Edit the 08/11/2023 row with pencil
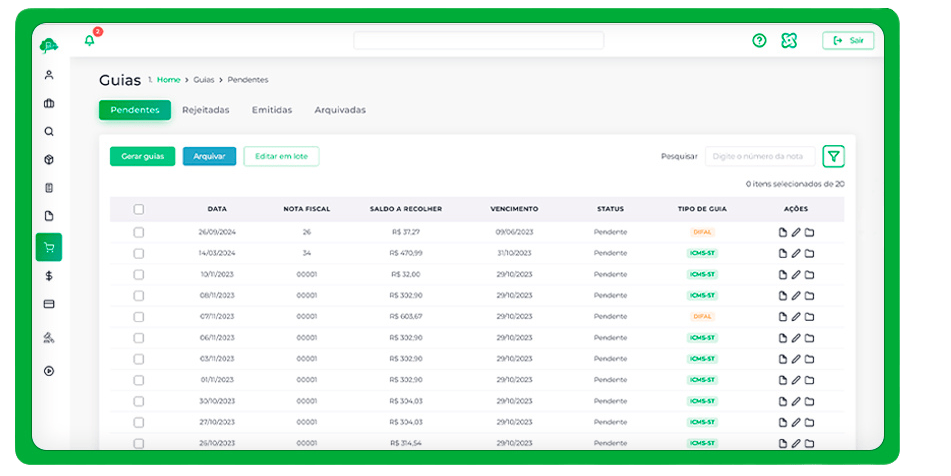Image resolution: width=951 pixels, height=476 pixels. pyautogui.click(x=796, y=296)
